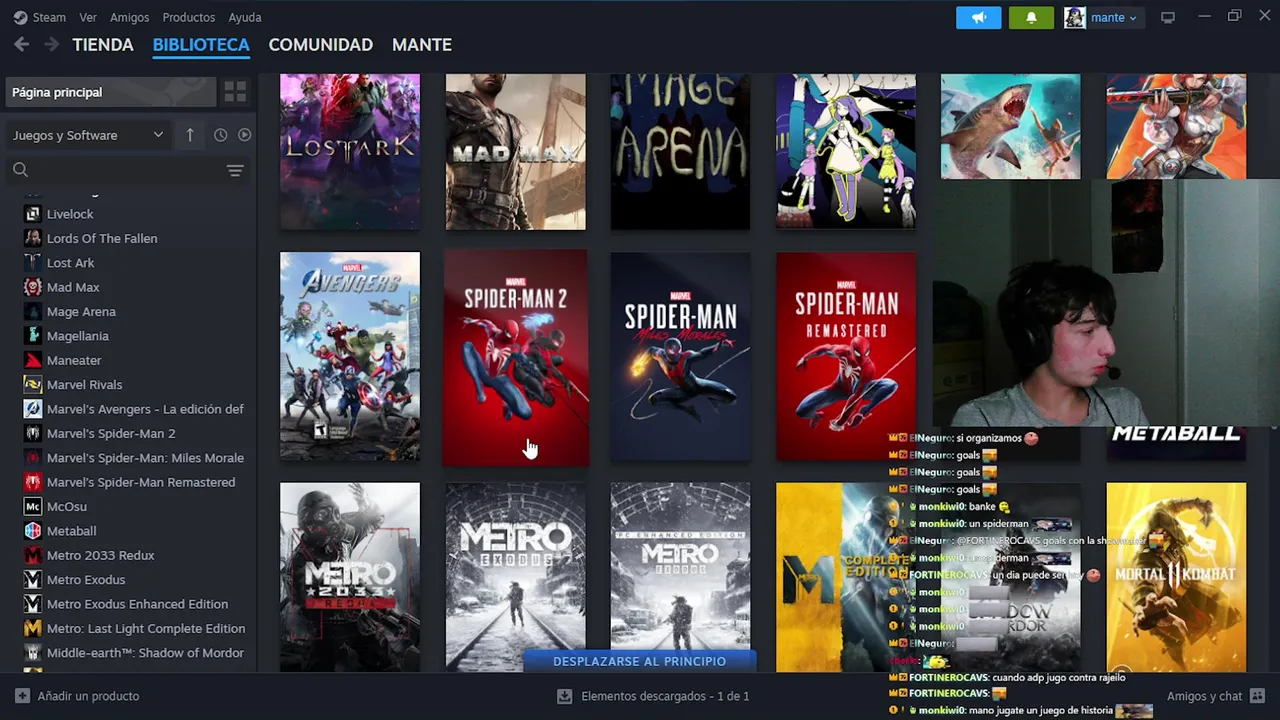The image size is (1280, 720).
Task: Open the Spider-Man 2 cover art
Action: pyautogui.click(x=516, y=358)
